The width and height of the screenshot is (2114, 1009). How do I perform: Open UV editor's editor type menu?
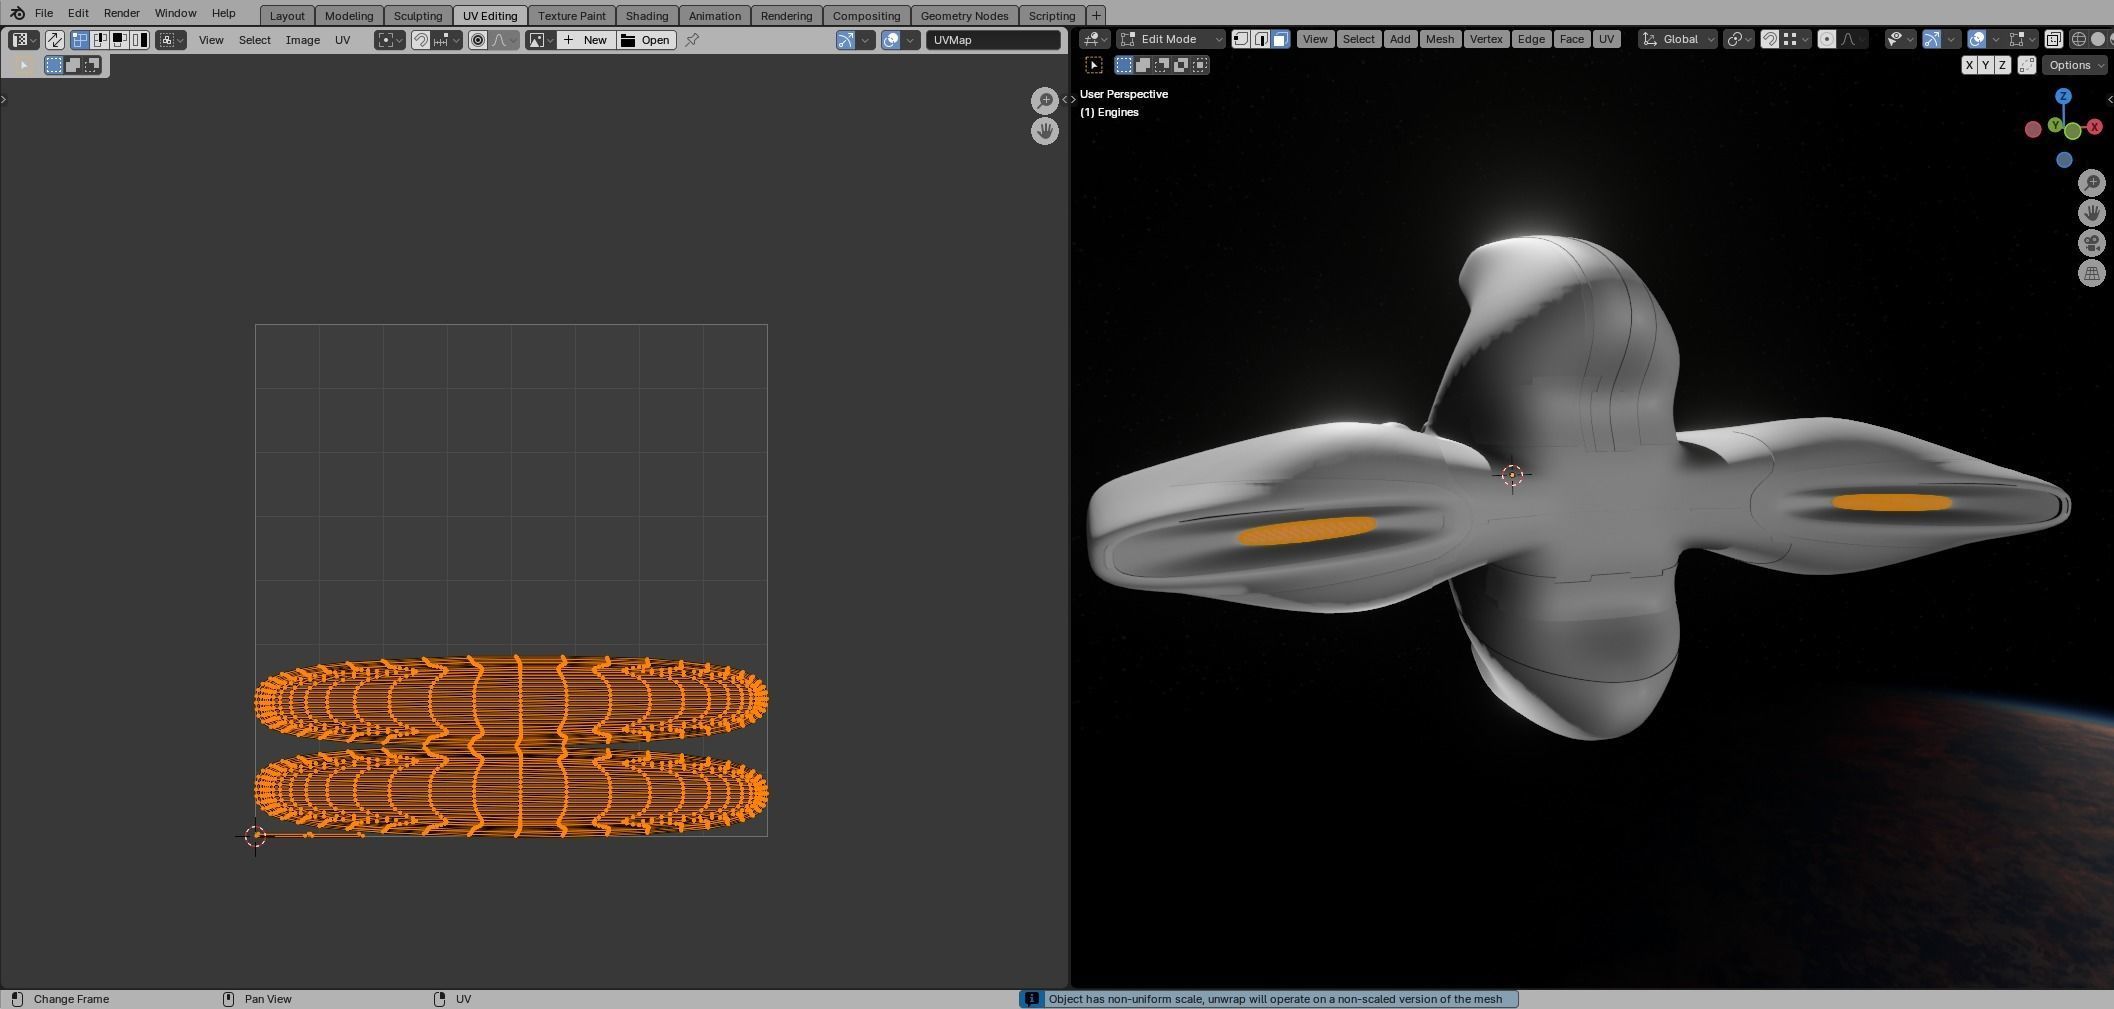coord(24,40)
